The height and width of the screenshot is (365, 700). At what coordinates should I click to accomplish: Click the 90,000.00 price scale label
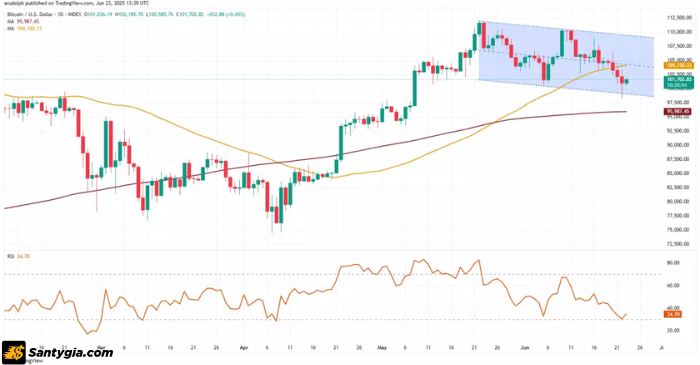pyautogui.click(x=679, y=145)
